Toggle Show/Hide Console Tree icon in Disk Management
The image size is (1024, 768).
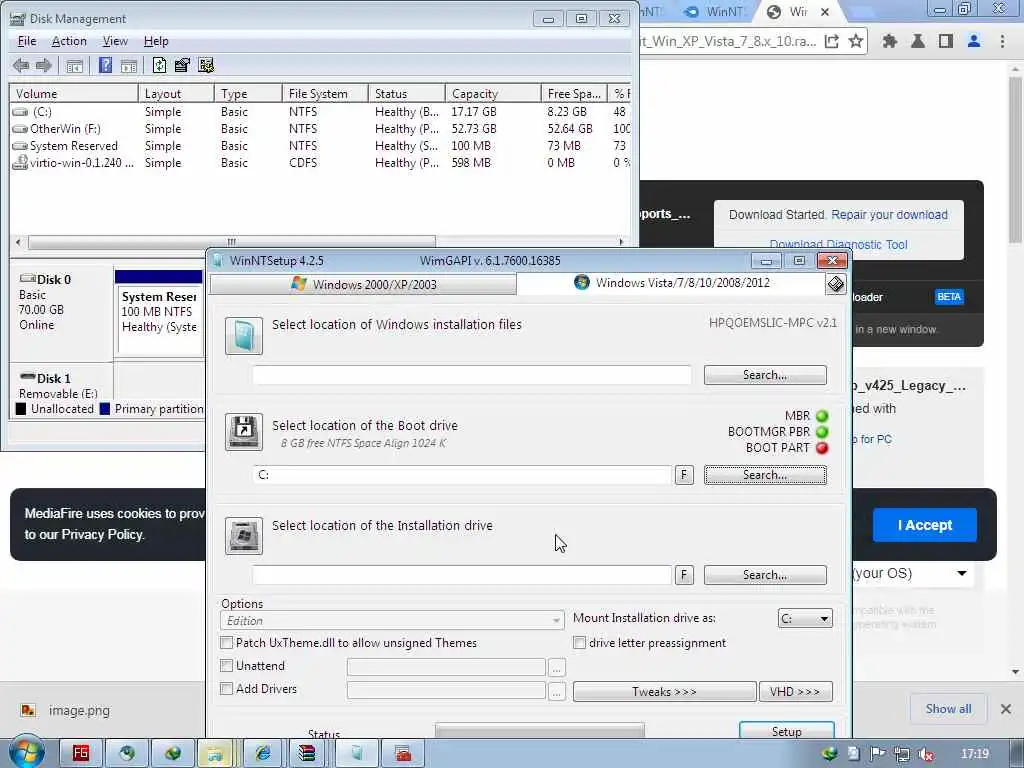[74, 66]
